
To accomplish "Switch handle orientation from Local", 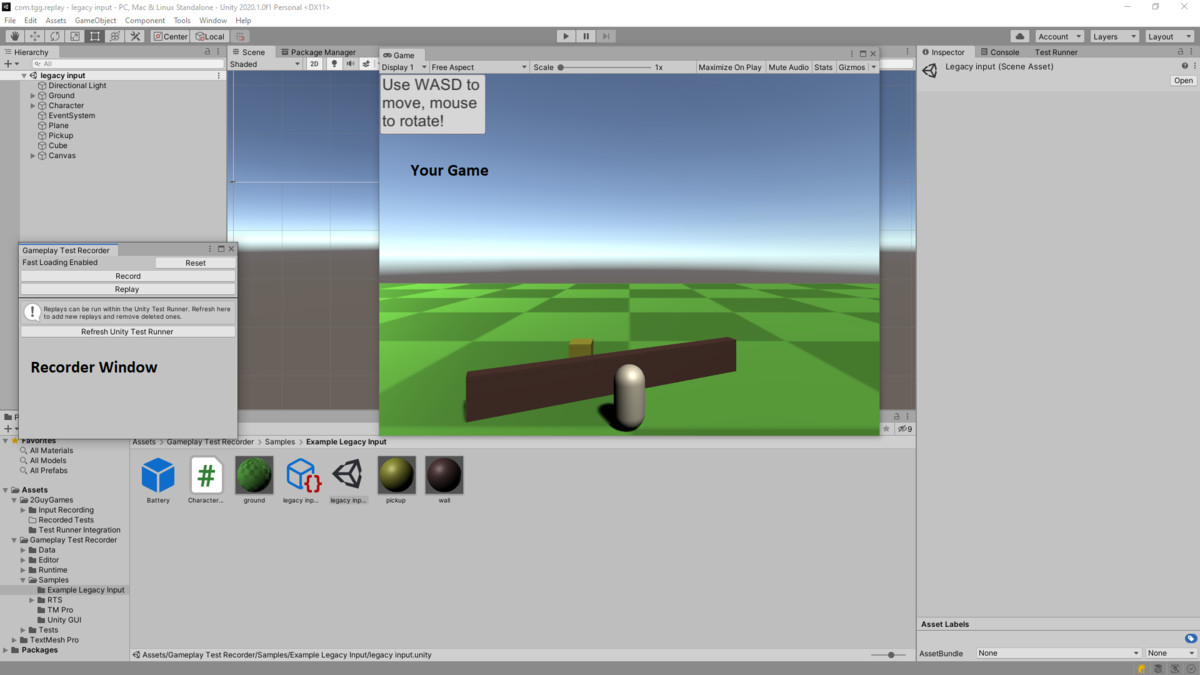I will tap(210, 36).
